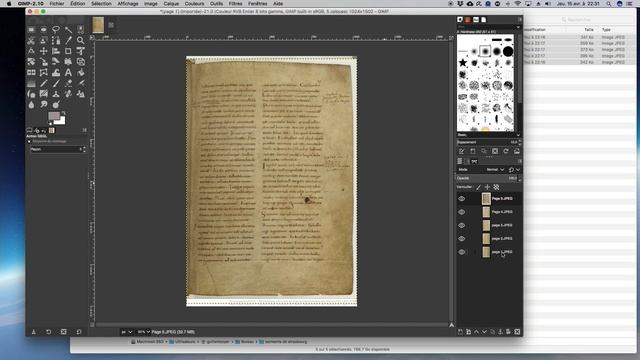Select the Bucket Fill tool

[x=81, y=73]
